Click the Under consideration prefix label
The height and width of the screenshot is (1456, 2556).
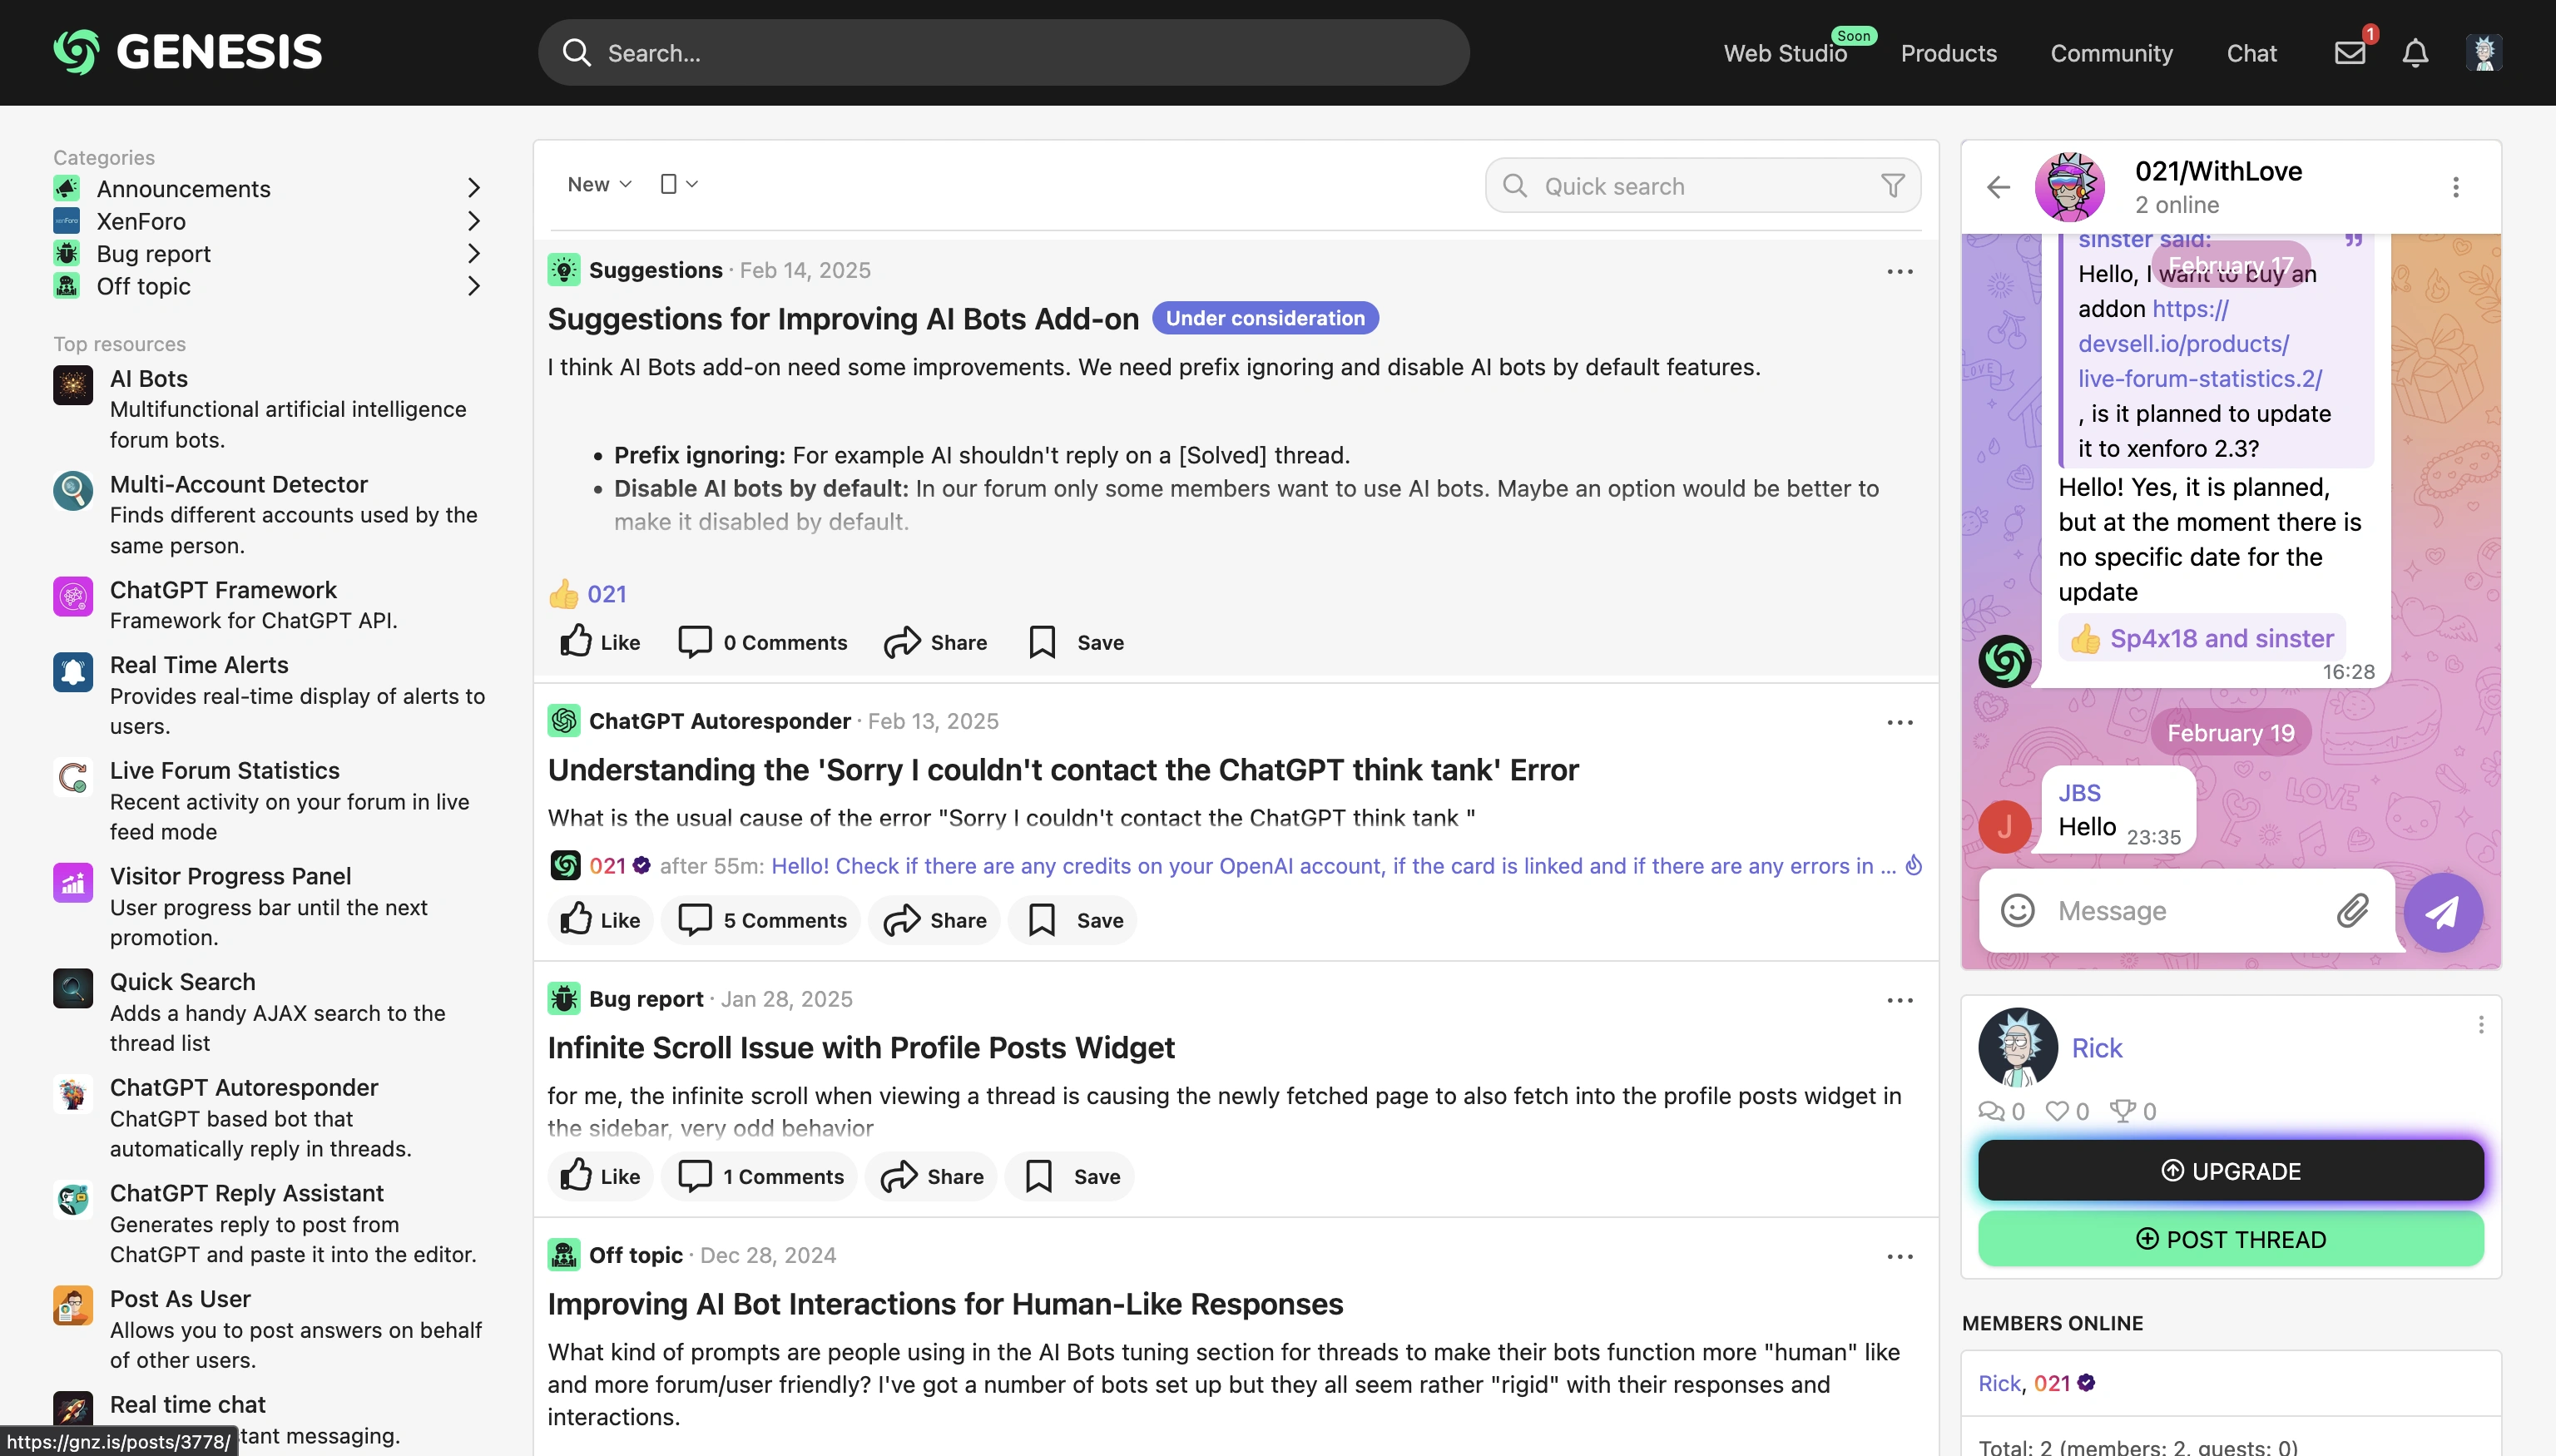click(1265, 318)
